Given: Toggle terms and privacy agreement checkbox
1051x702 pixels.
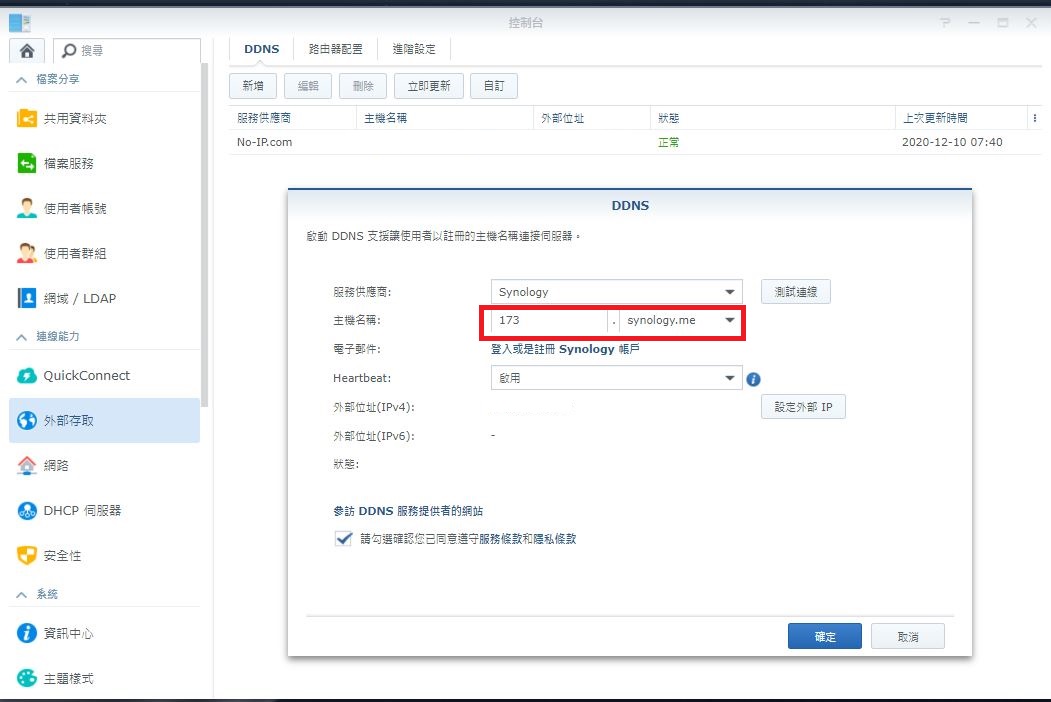Looking at the screenshot, I should click(343, 538).
